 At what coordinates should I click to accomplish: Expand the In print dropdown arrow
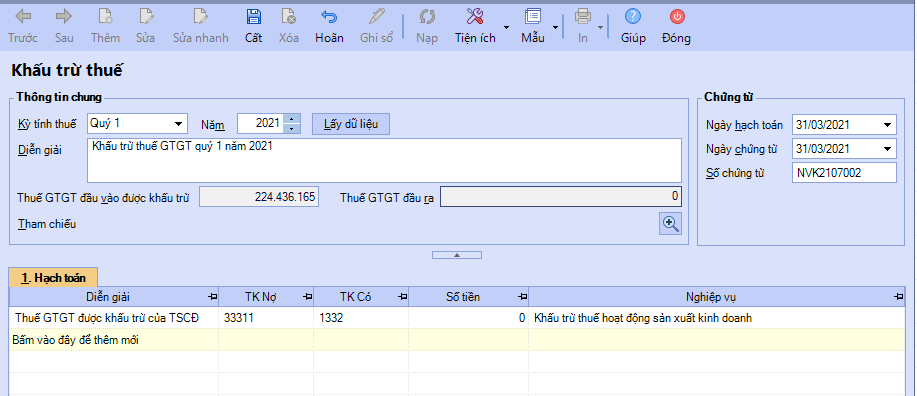pos(600,27)
